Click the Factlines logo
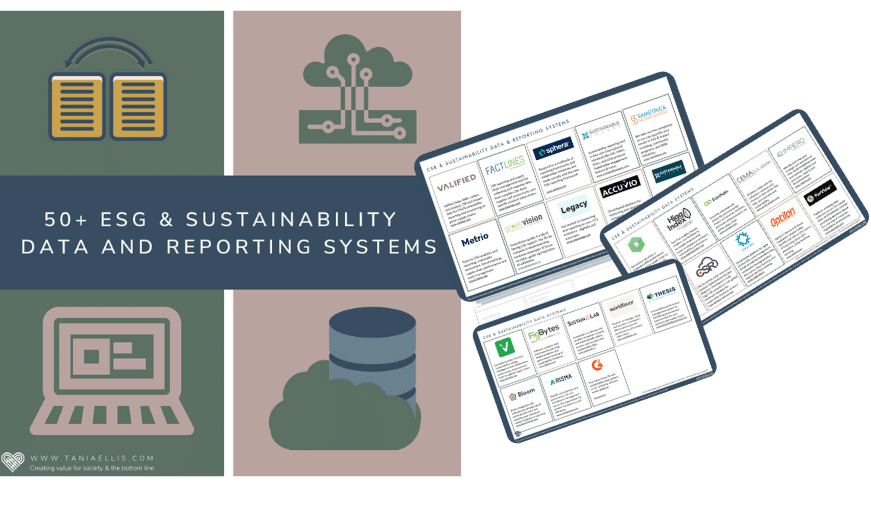 (504, 166)
